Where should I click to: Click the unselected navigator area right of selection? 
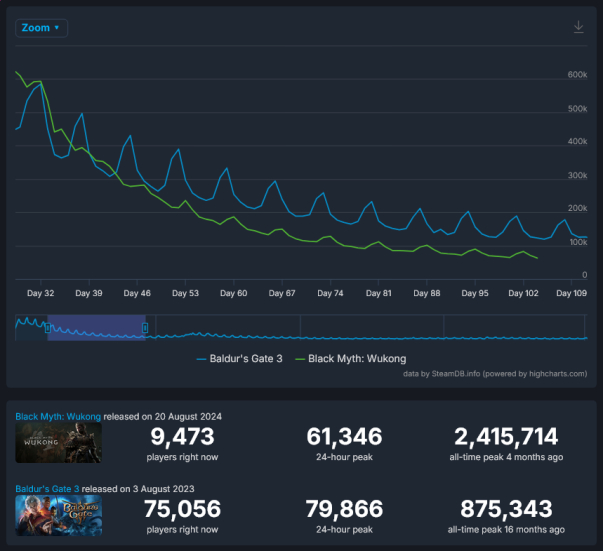[x=365, y=328]
